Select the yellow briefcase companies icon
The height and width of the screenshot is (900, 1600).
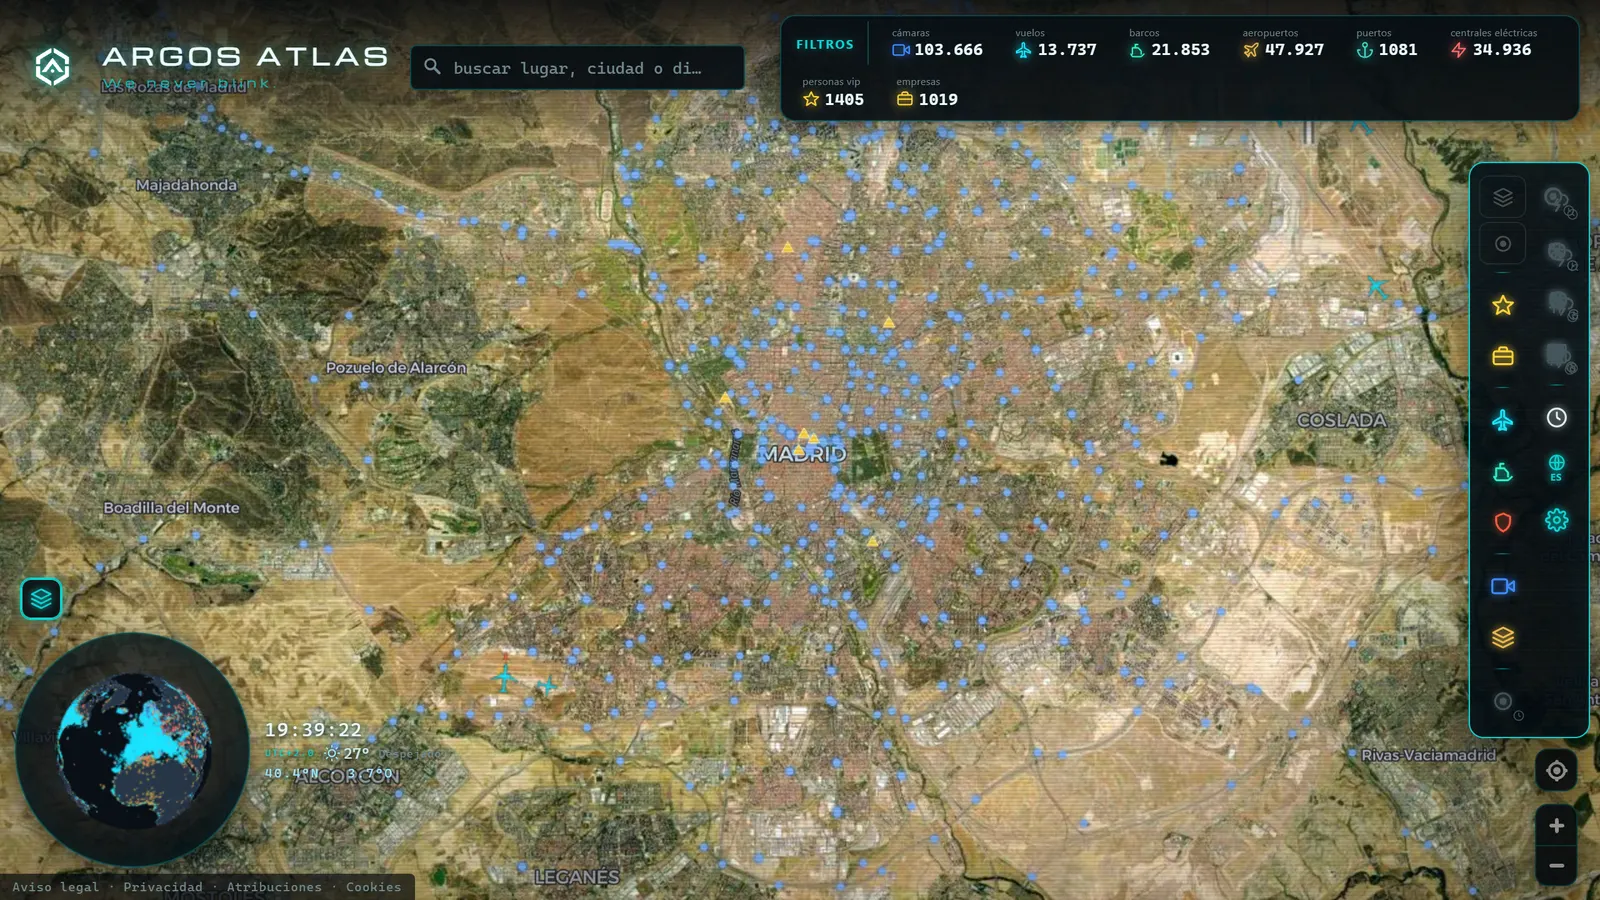coord(1502,356)
